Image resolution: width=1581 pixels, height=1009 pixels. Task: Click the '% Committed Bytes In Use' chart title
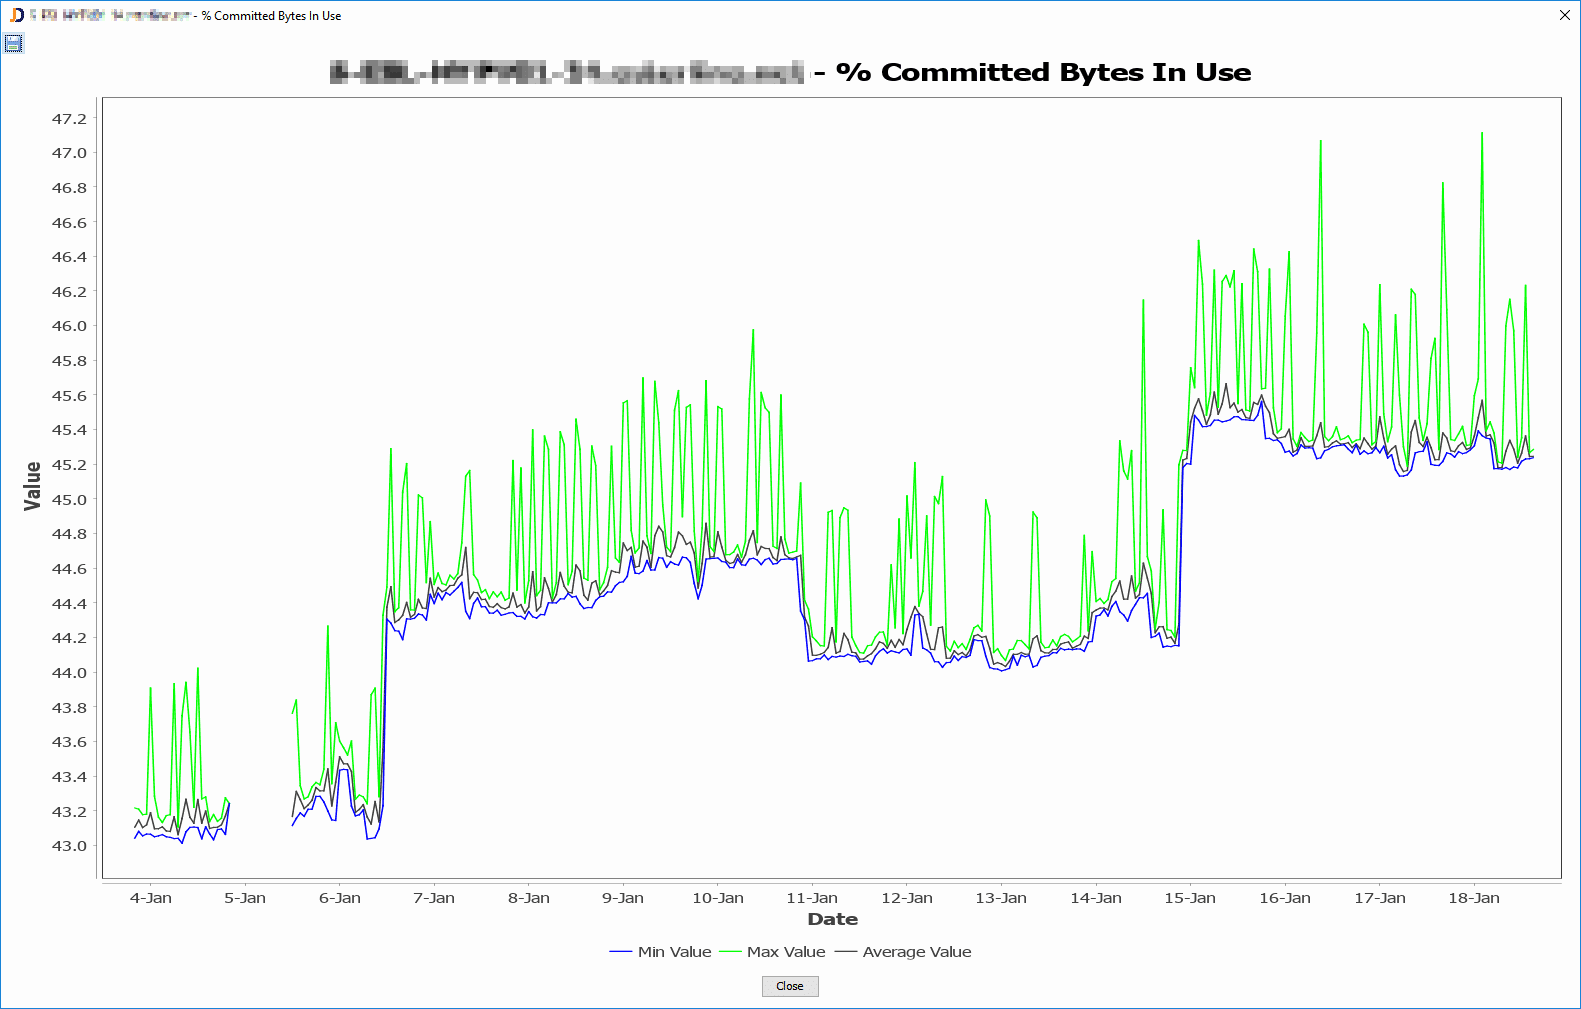click(1043, 72)
